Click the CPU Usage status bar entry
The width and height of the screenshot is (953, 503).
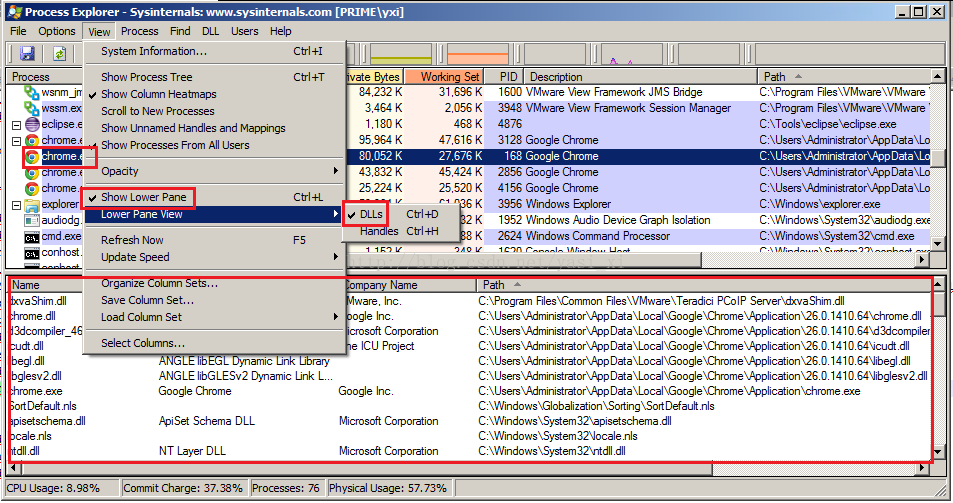(x=62, y=488)
